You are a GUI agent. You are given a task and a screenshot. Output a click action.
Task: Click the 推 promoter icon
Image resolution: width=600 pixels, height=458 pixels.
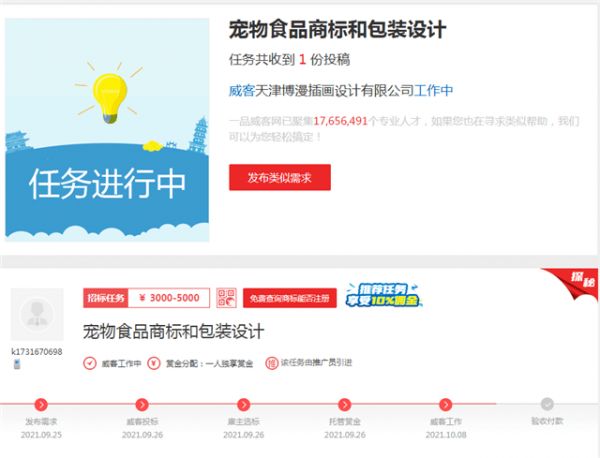point(271,363)
